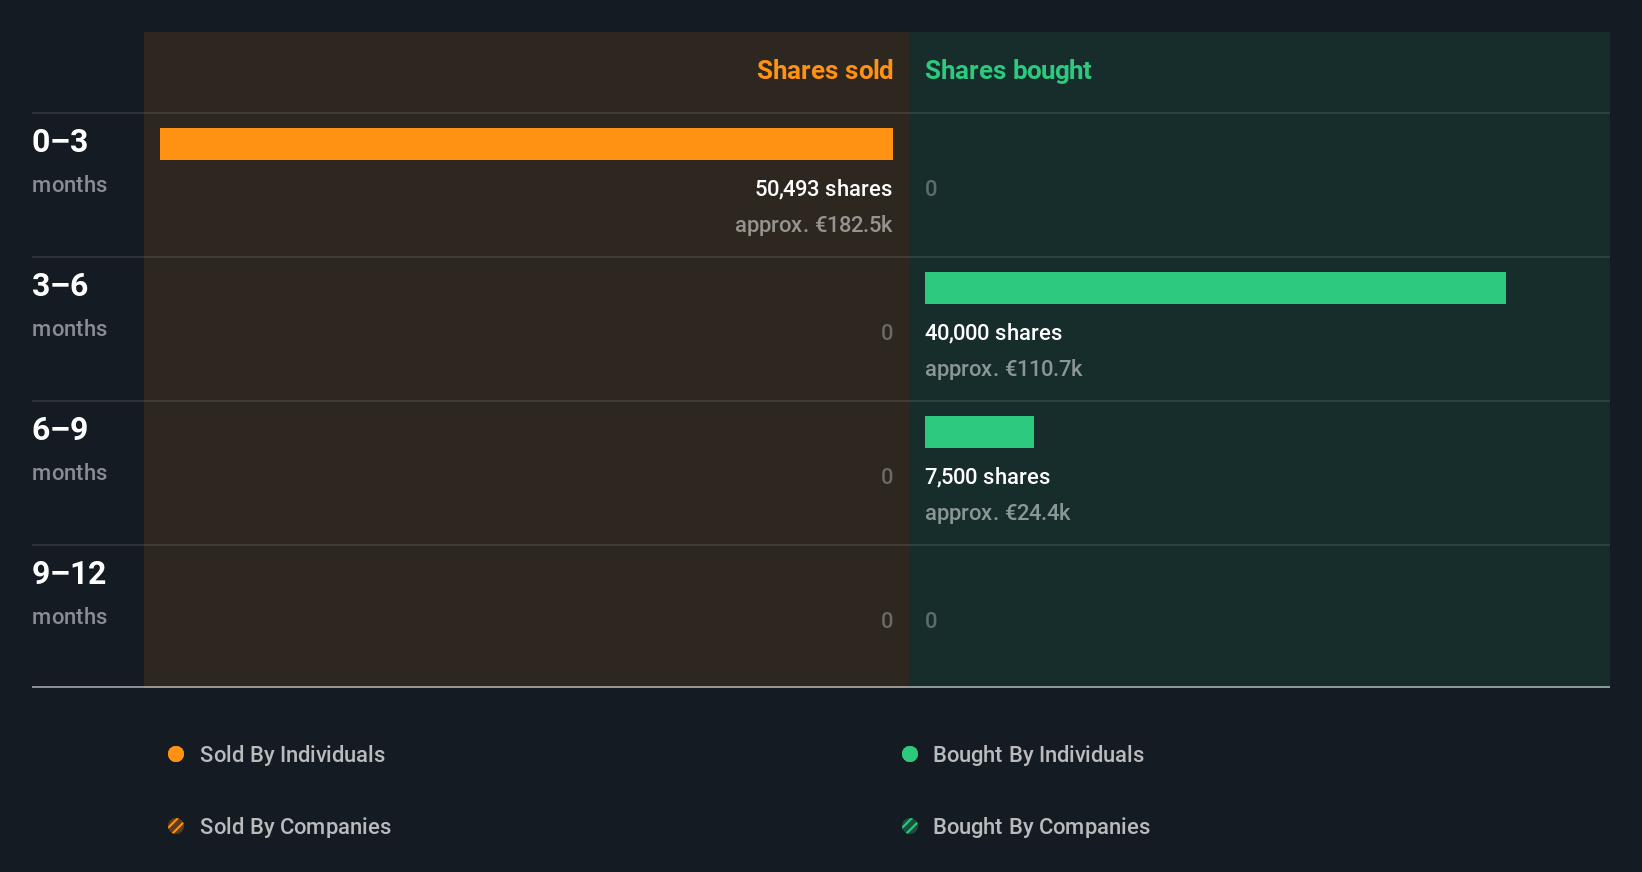
Task: Click the shares bought zero in 9–12 months row
Action: 931,620
